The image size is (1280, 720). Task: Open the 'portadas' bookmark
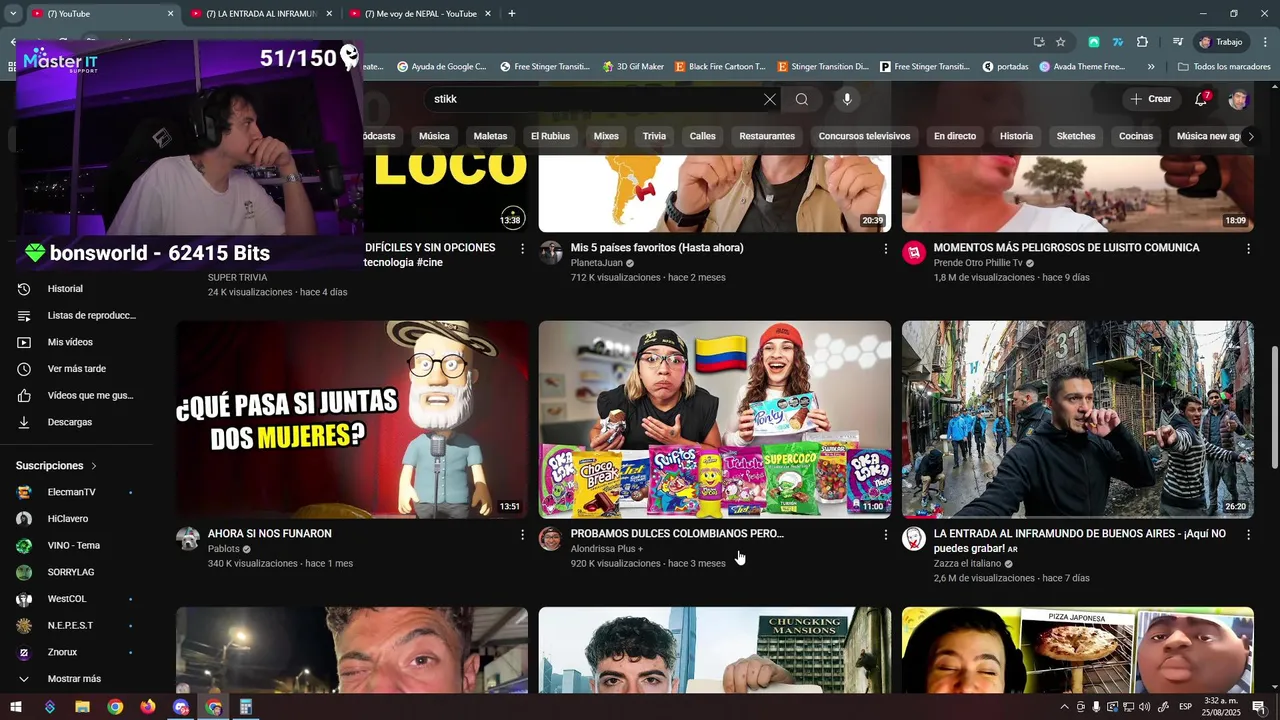[x=1005, y=67]
